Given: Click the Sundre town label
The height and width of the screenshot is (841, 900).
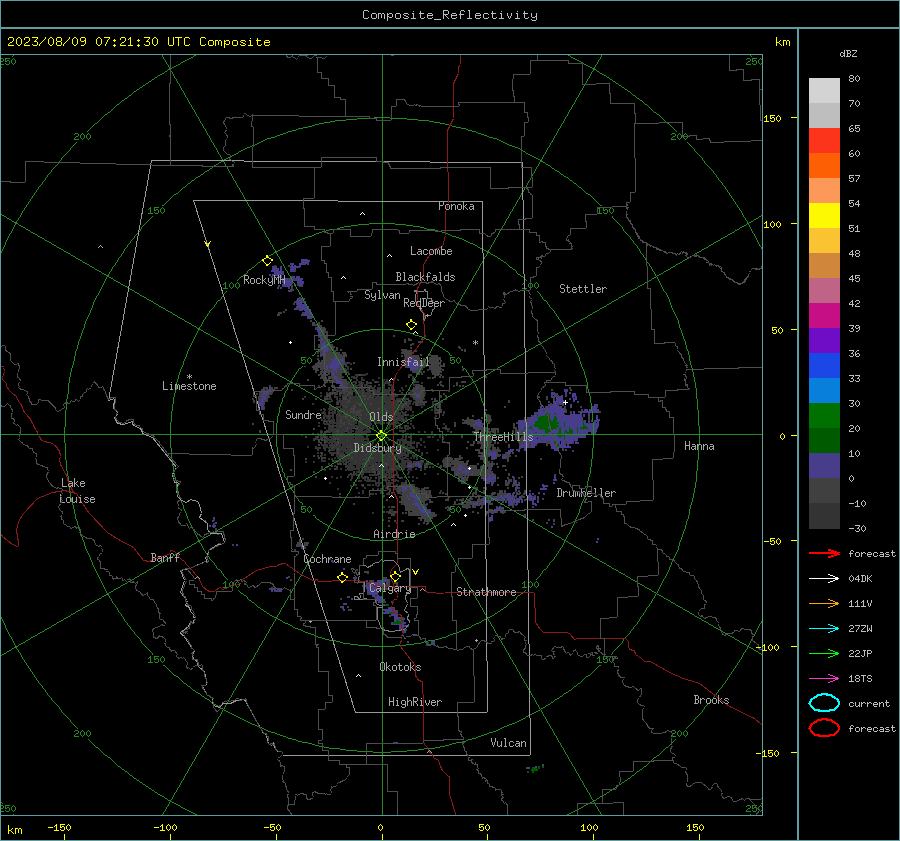Looking at the screenshot, I should point(303,414).
